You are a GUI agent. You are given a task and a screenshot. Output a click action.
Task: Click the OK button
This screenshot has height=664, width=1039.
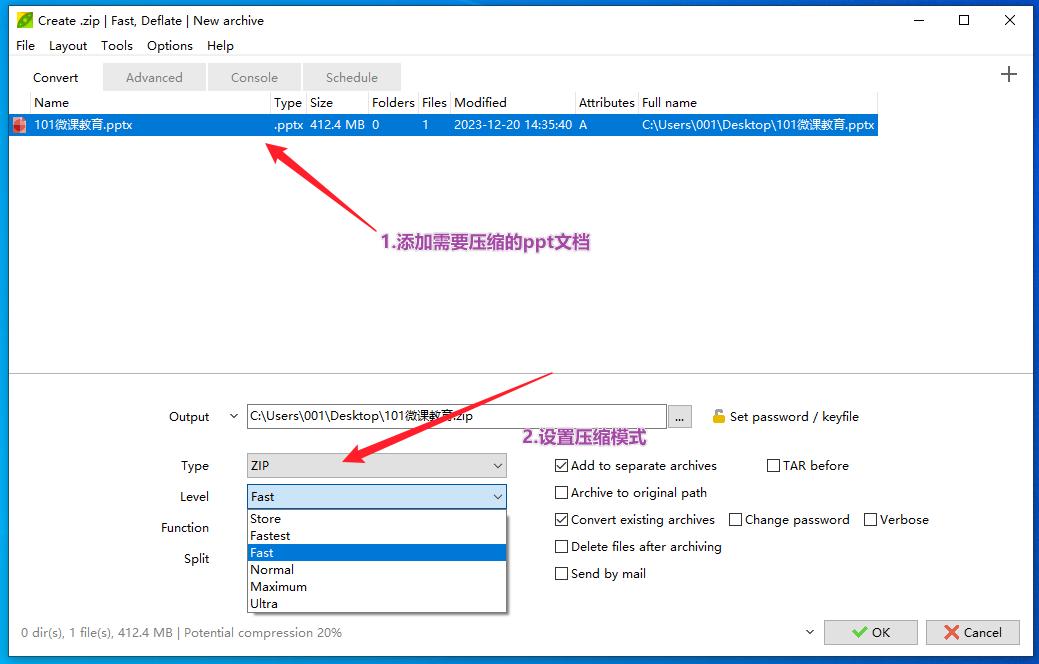870,632
